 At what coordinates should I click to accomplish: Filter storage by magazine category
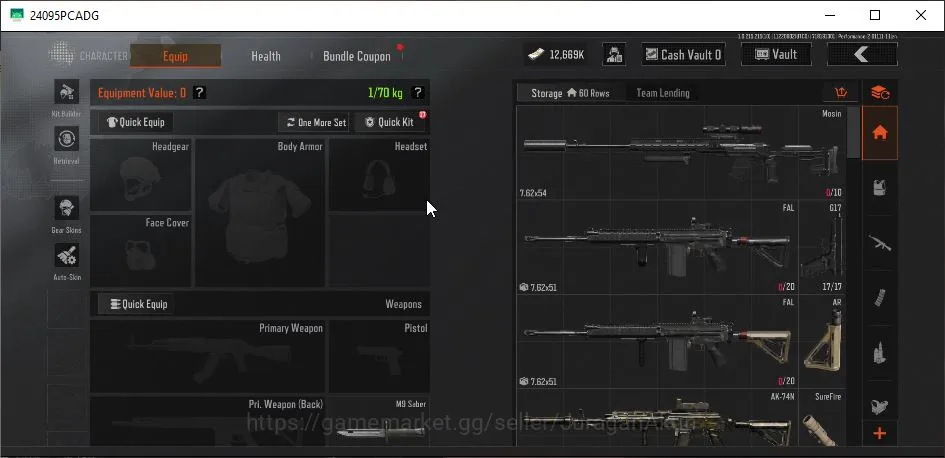click(880, 298)
